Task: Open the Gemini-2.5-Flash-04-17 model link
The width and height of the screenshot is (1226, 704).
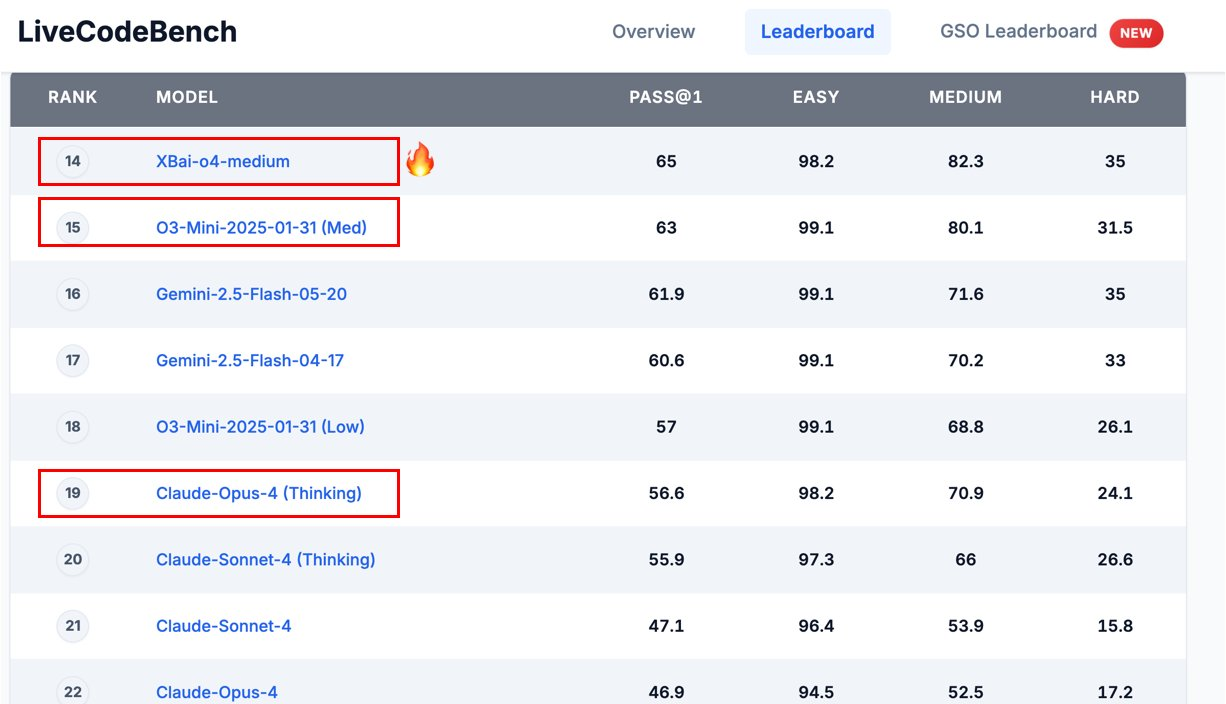Action: pos(250,360)
